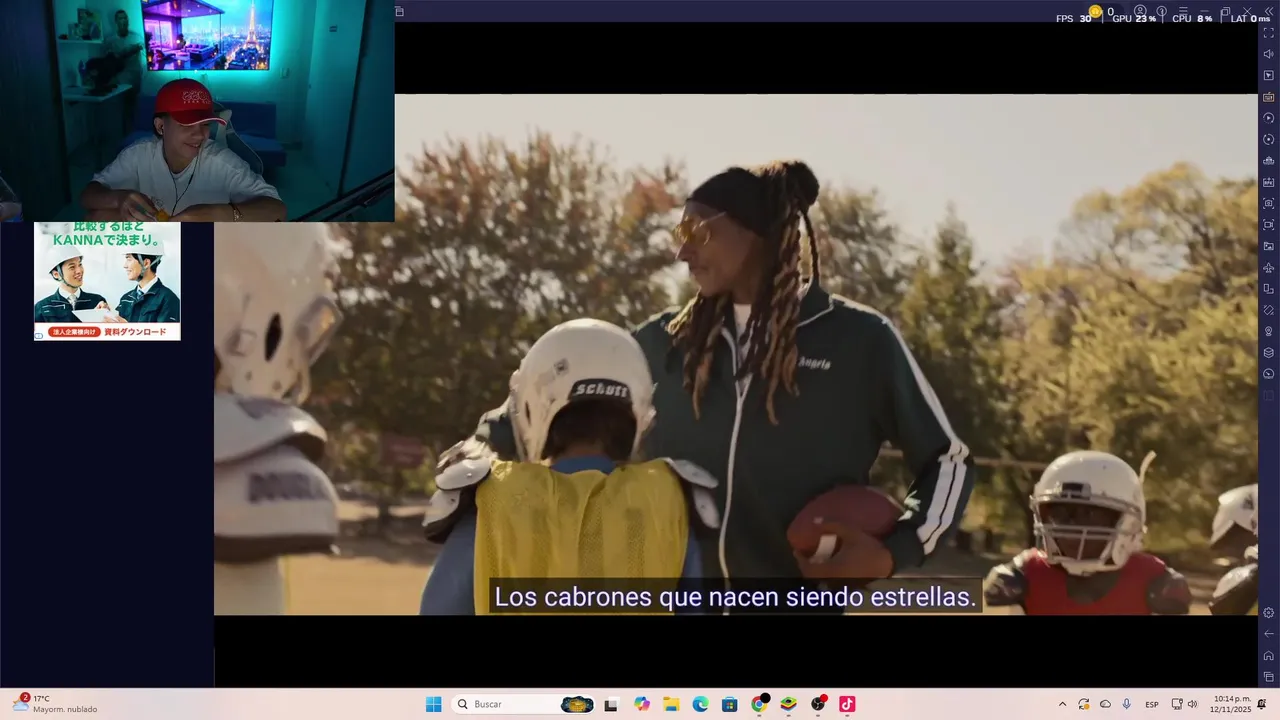Open File Explorer from the taskbar

point(671,704)
